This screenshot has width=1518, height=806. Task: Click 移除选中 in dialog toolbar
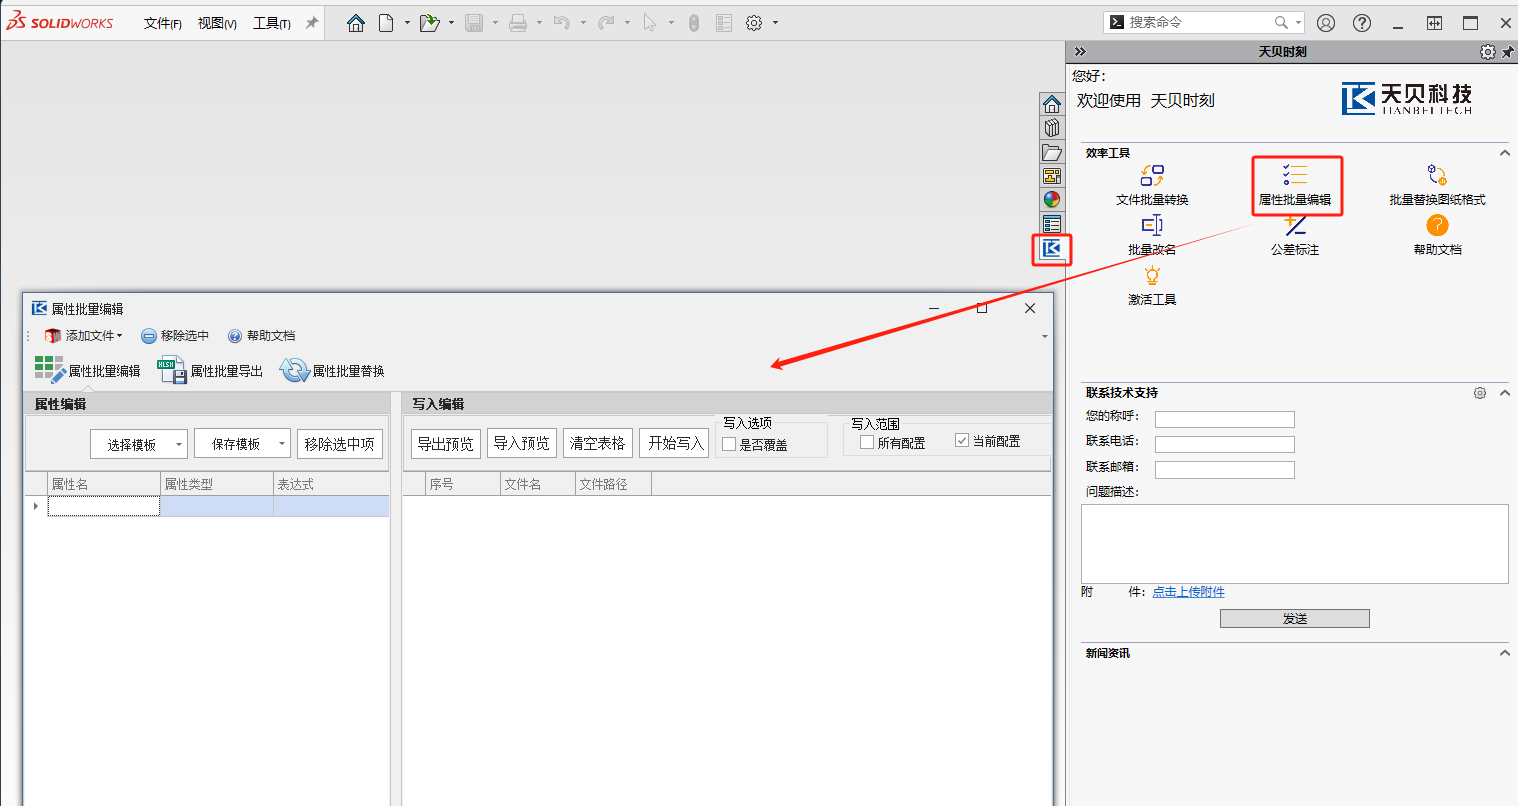(x=175, y=336)
